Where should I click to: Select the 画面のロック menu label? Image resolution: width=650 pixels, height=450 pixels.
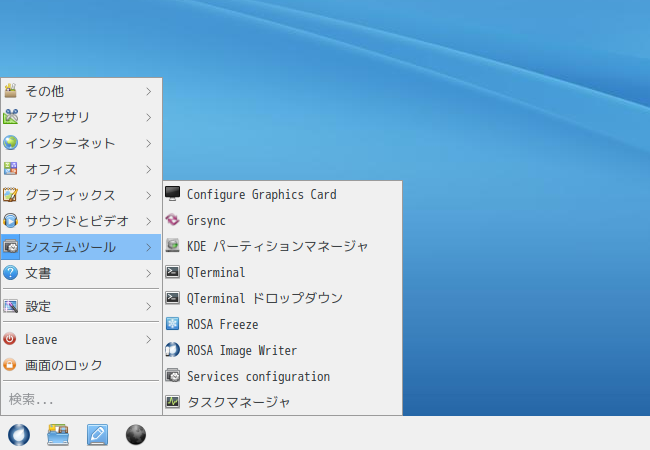pyautogui.click(x=63, y=365)
